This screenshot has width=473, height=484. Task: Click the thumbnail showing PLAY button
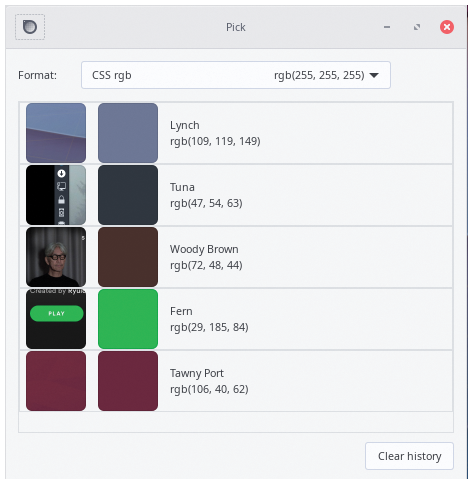coord(56,319)
